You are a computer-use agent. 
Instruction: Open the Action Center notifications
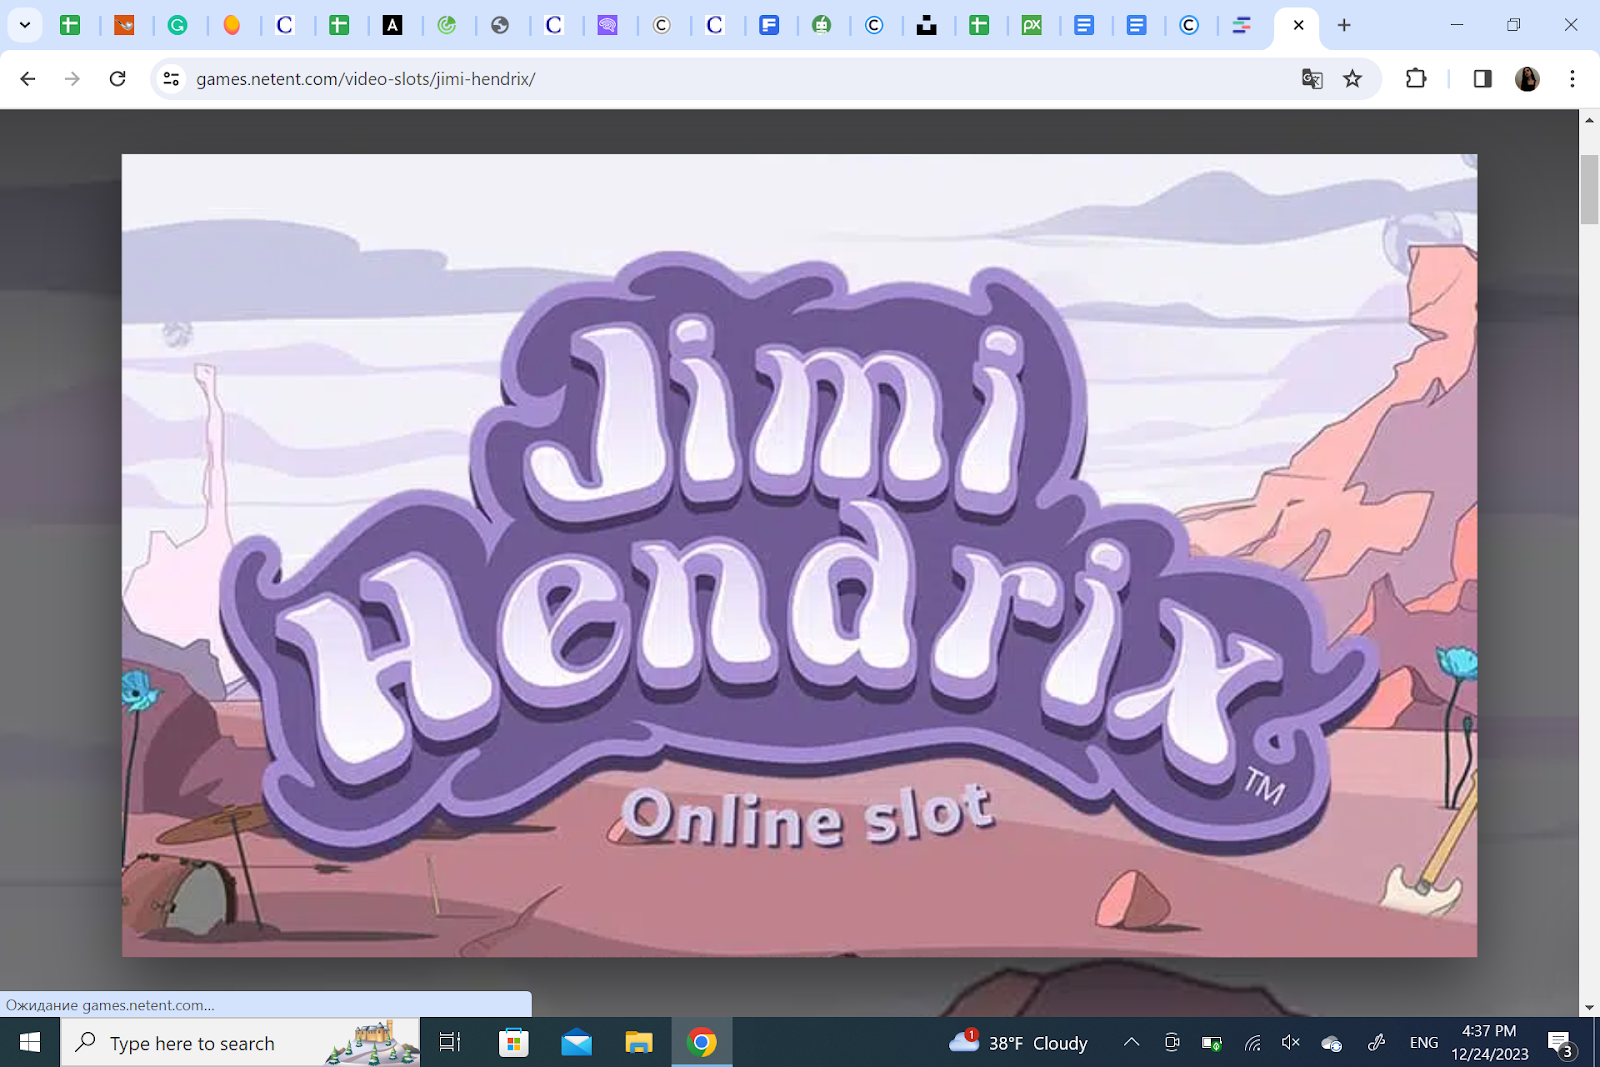pos(1561,1043)
